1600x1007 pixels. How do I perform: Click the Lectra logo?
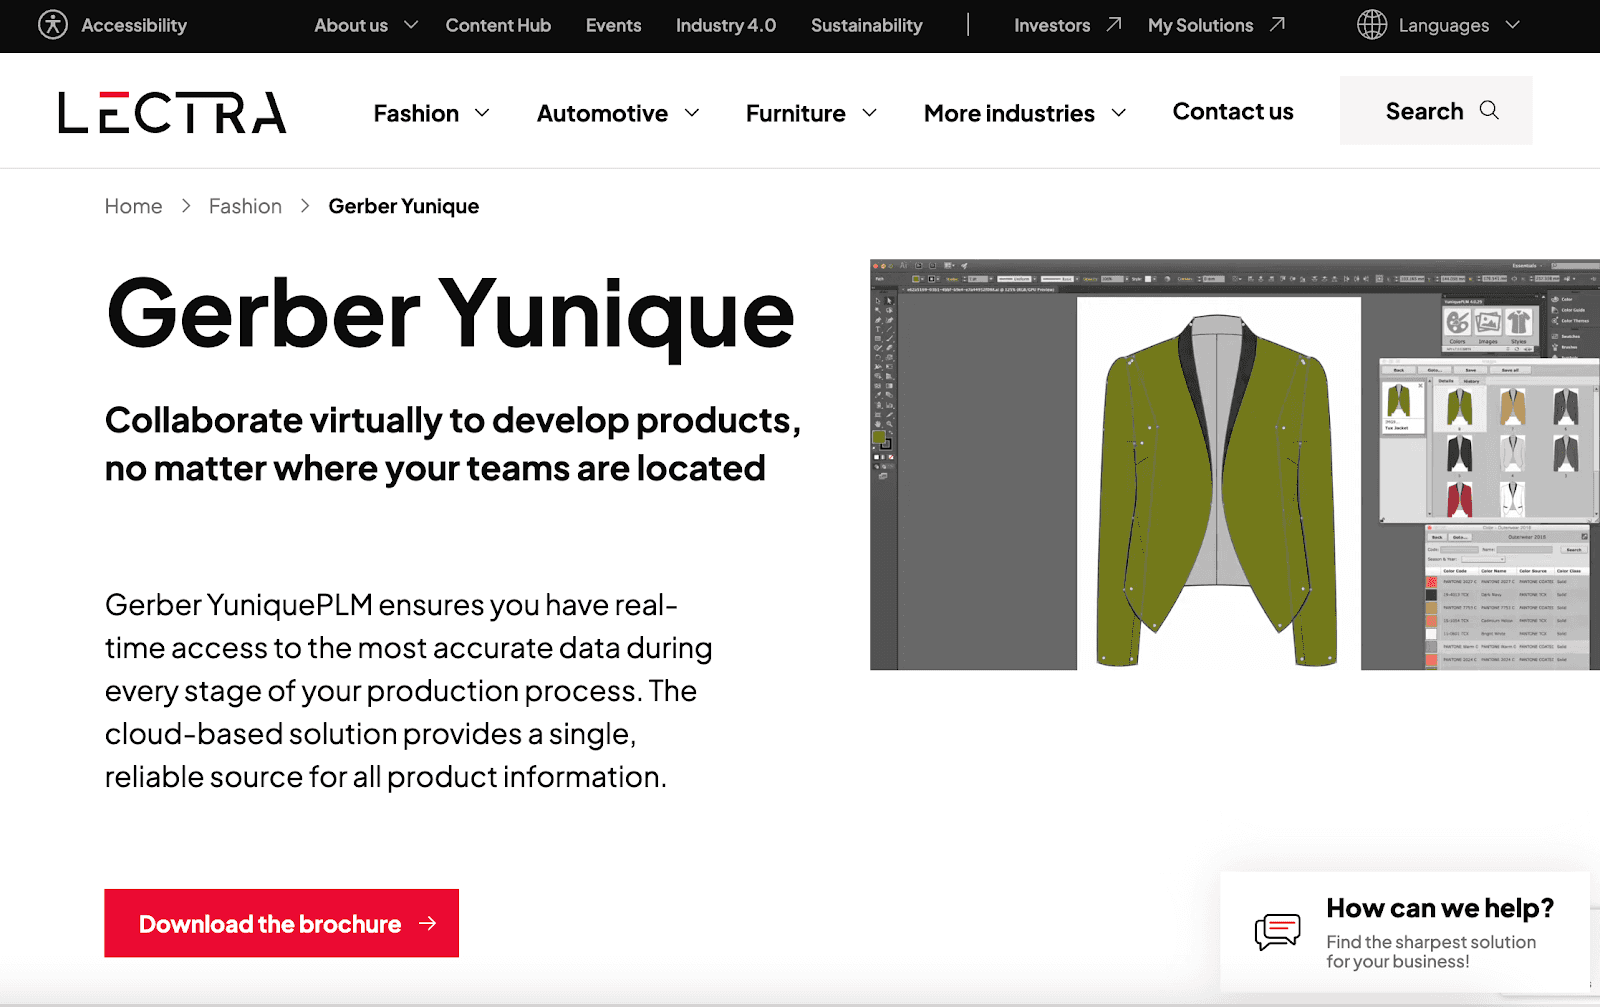click(172, 112)
